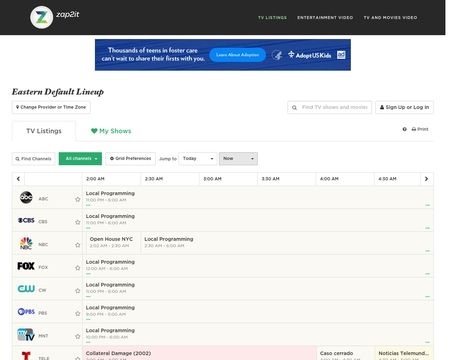450x360 pixels.
Task: Open the CW channel logo
Action: tap(26, 289)
